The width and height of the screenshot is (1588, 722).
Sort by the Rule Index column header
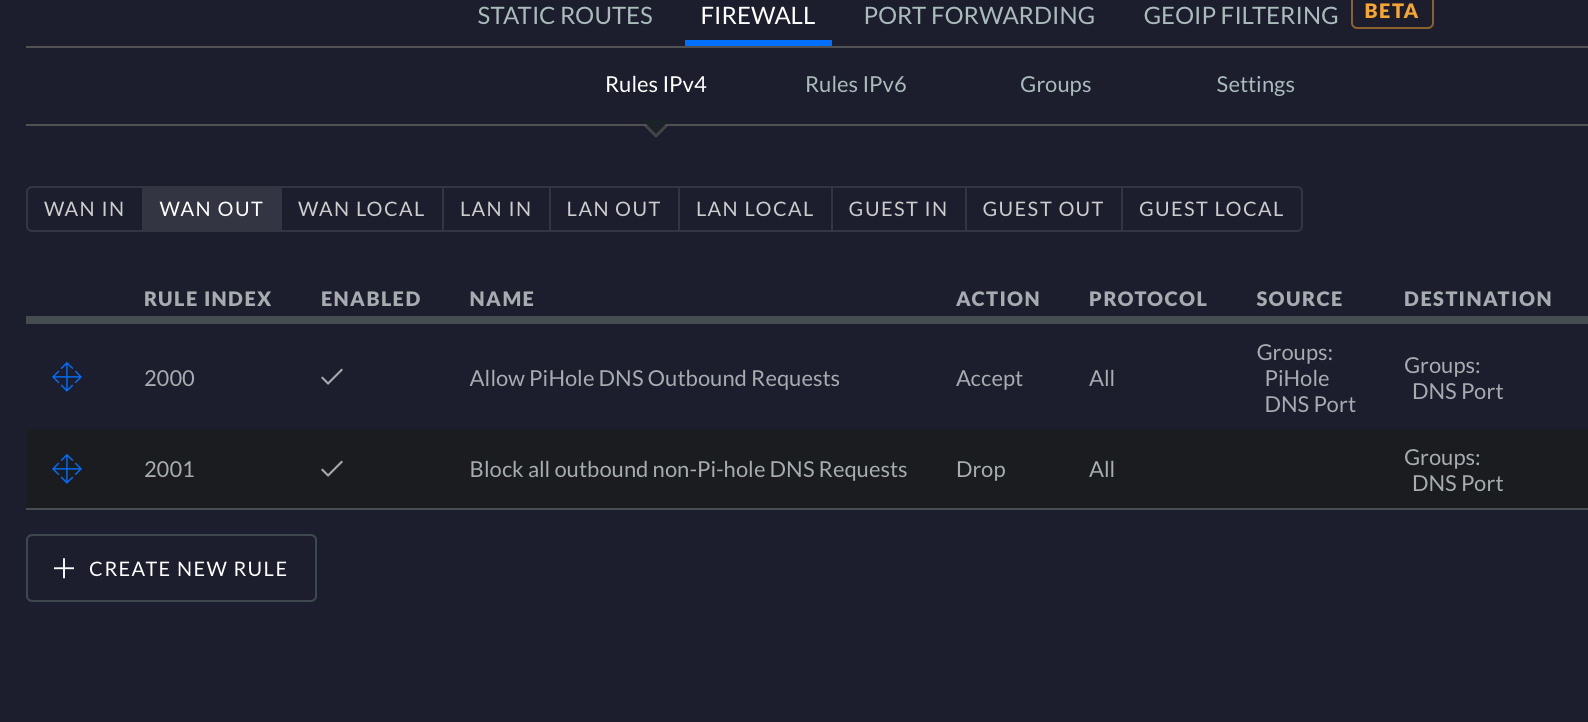coord(208,299)
